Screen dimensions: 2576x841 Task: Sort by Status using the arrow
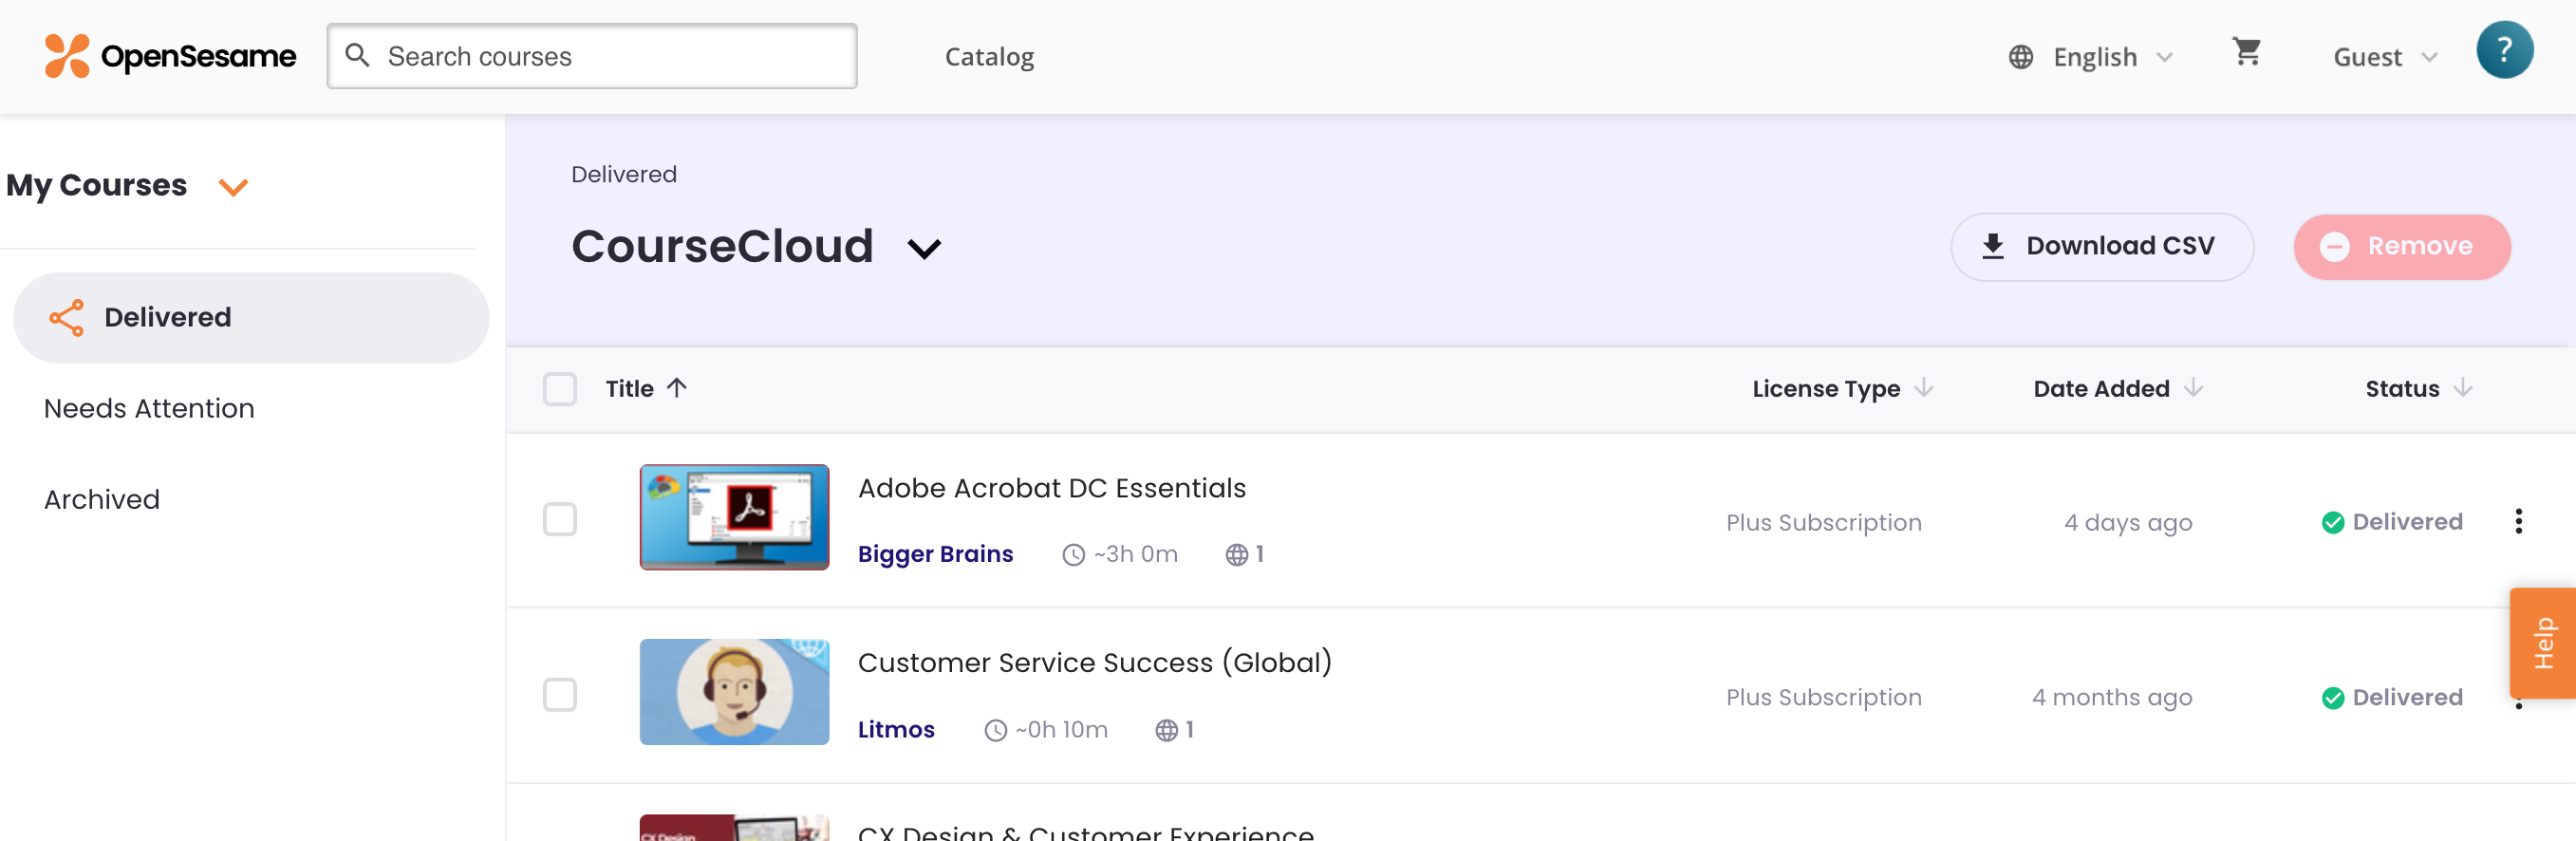pos(2463,388)
